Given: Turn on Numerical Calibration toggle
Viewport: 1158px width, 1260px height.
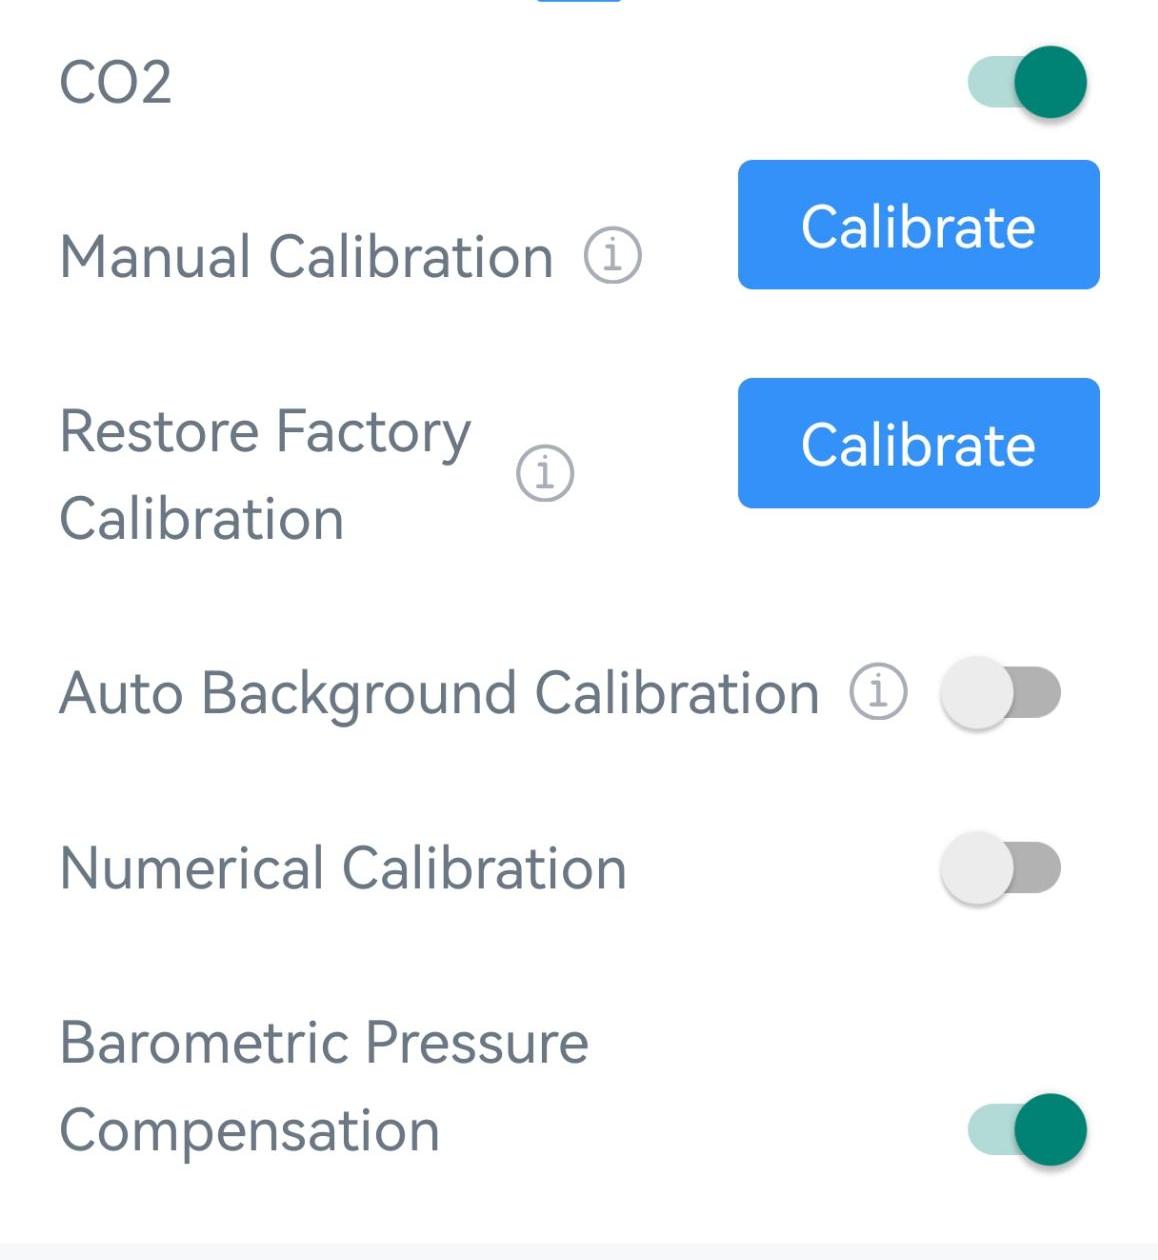Looking at the screenshot, I should [1000, 868].
